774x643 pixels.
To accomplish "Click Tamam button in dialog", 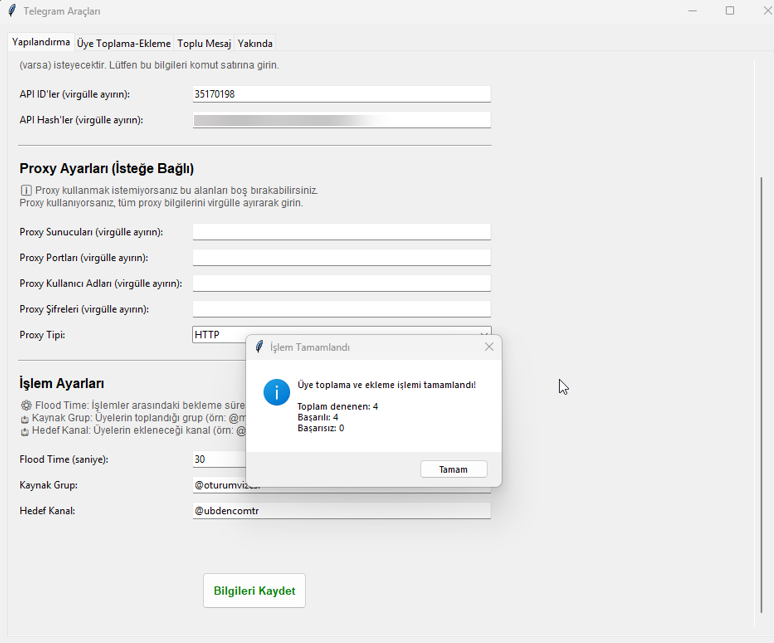I will point(453,469).
